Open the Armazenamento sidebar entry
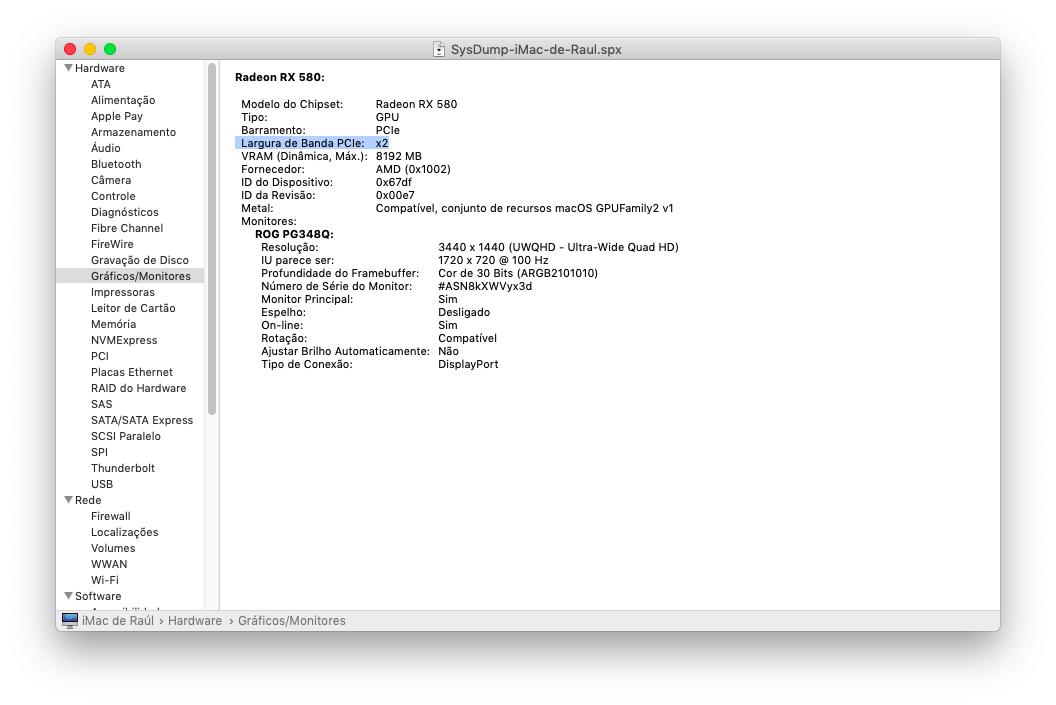 pyautogui.click(x=133, y=132)
